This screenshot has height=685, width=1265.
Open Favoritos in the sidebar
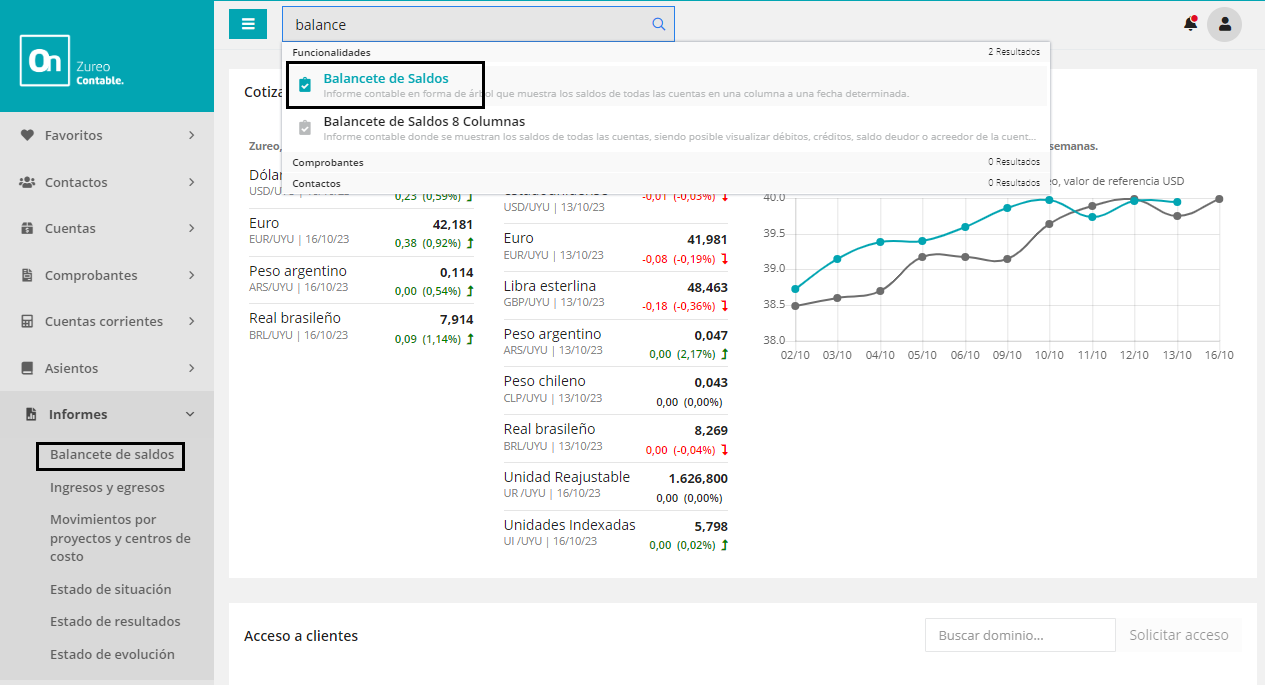point(107,135)
